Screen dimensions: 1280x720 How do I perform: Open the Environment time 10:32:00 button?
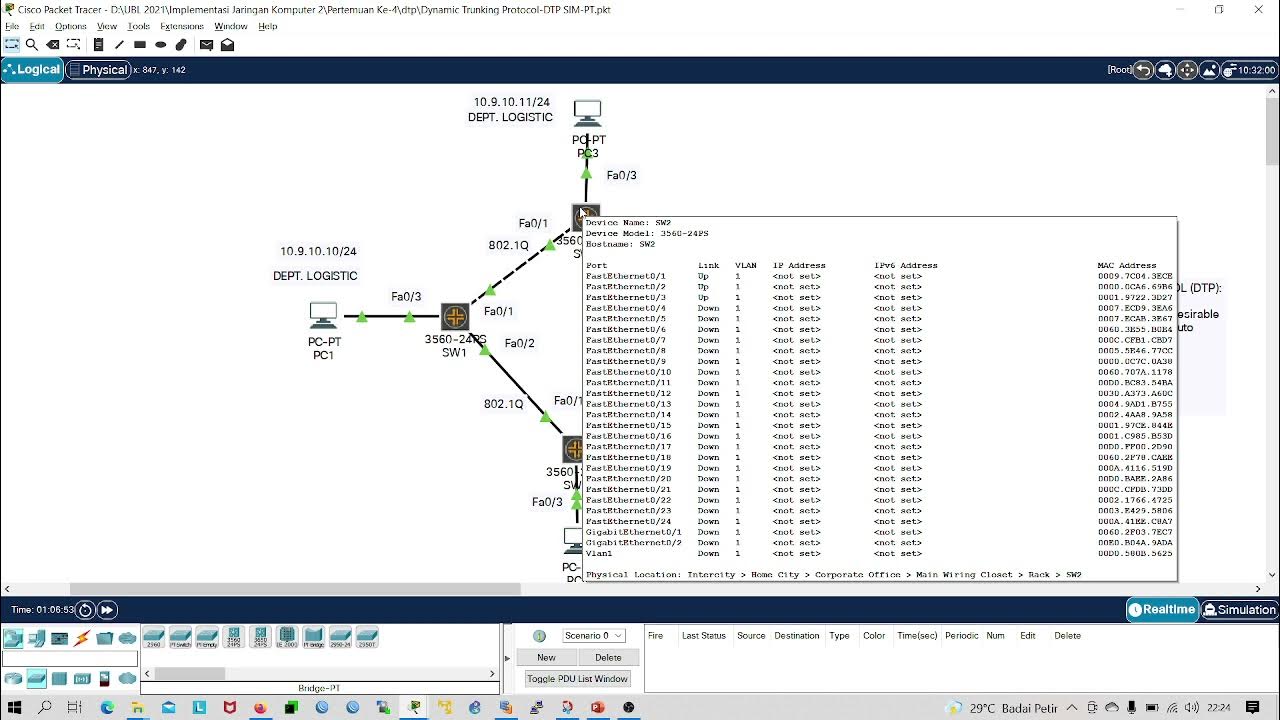1250,70
